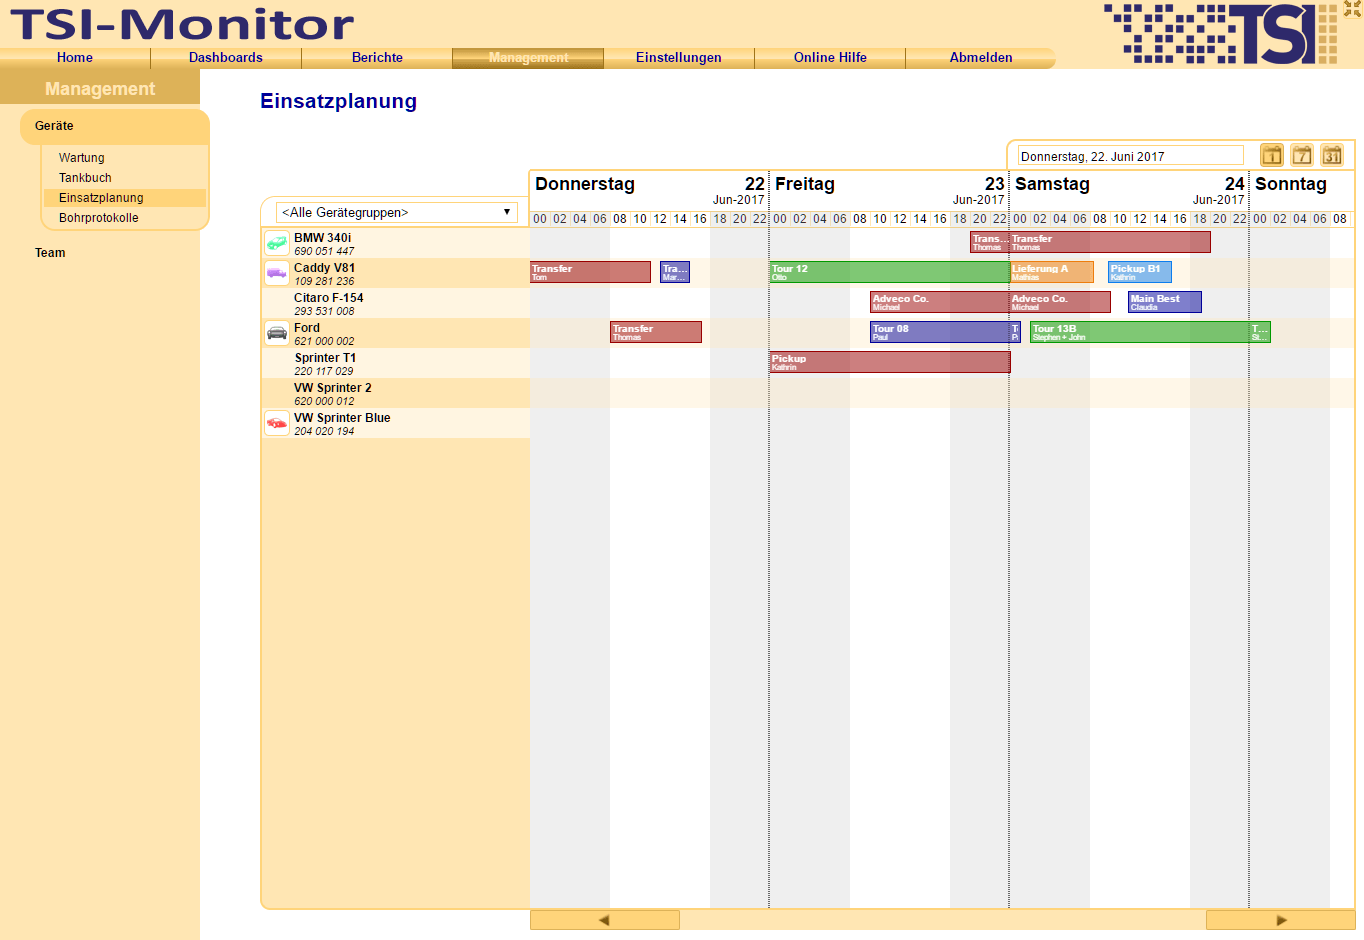This screenshot has height=940, width=1364.
Task: Select the Transfer Thomas bar in the Ford row
Action: point(656,332)
